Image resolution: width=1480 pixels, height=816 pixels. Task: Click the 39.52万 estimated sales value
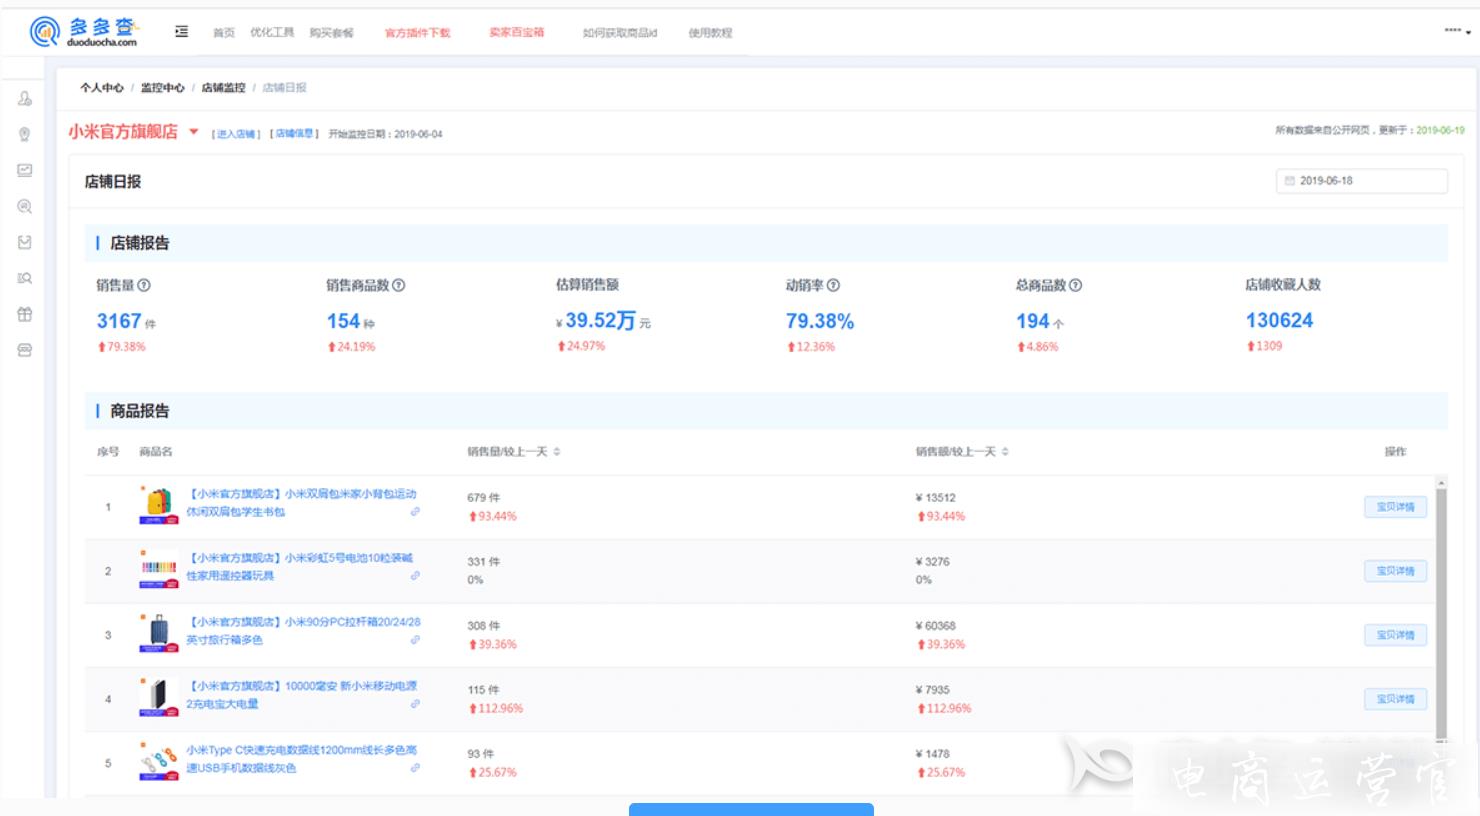coord(600,321)
